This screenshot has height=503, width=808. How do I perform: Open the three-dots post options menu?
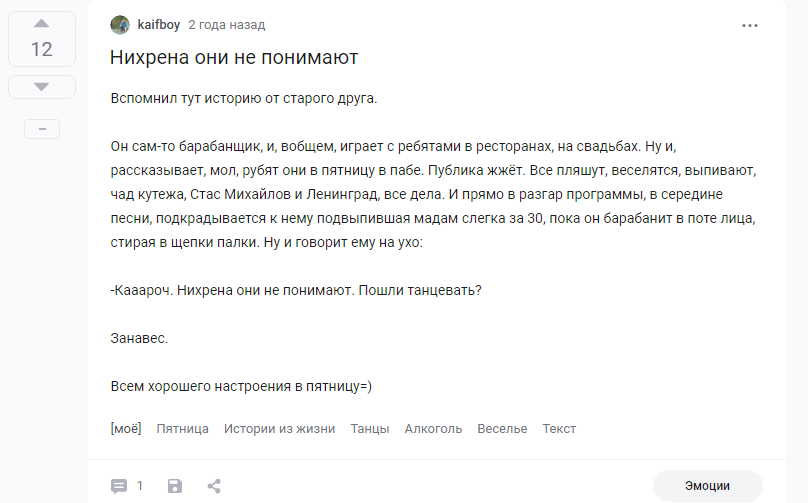tap(750, 25)
